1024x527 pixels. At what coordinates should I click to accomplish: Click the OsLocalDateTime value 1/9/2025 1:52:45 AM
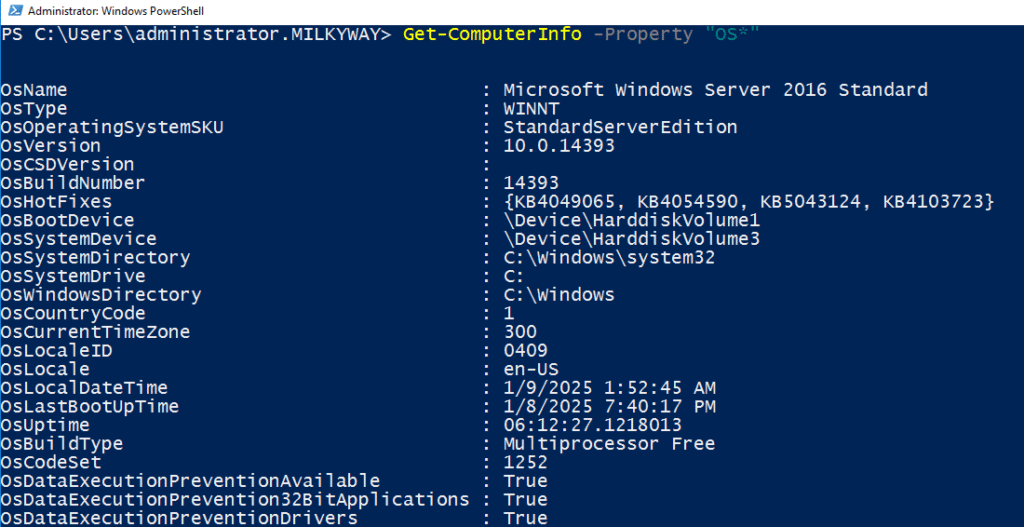609,388
